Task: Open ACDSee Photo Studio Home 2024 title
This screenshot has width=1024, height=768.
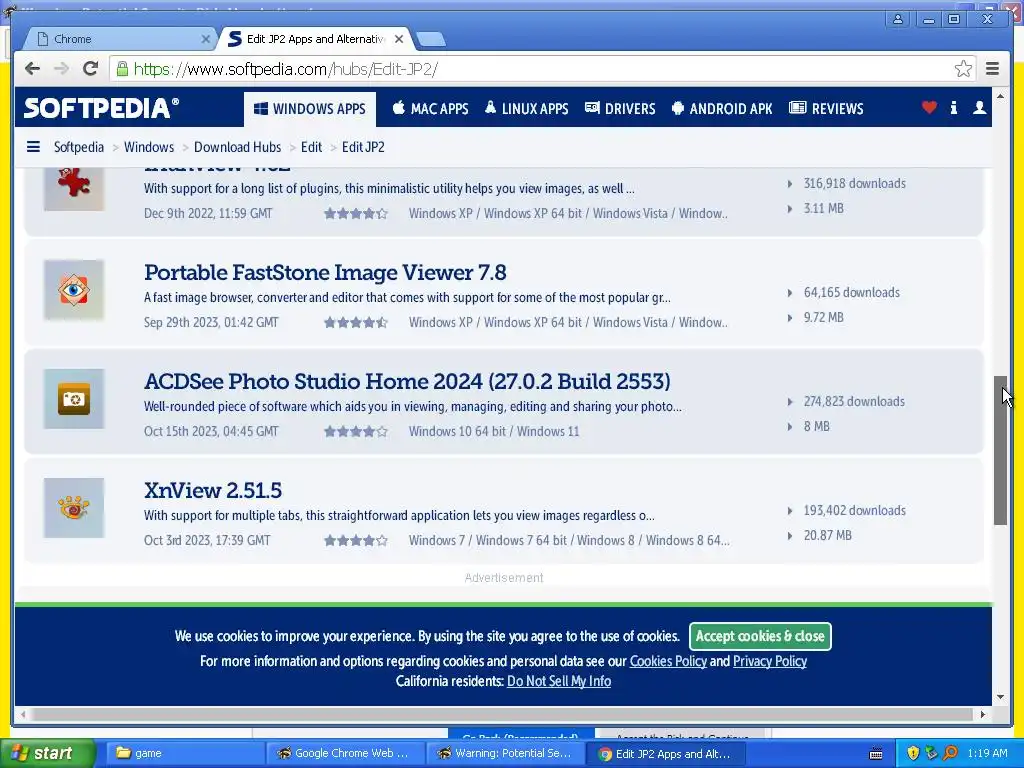Action: pos(408,381)
